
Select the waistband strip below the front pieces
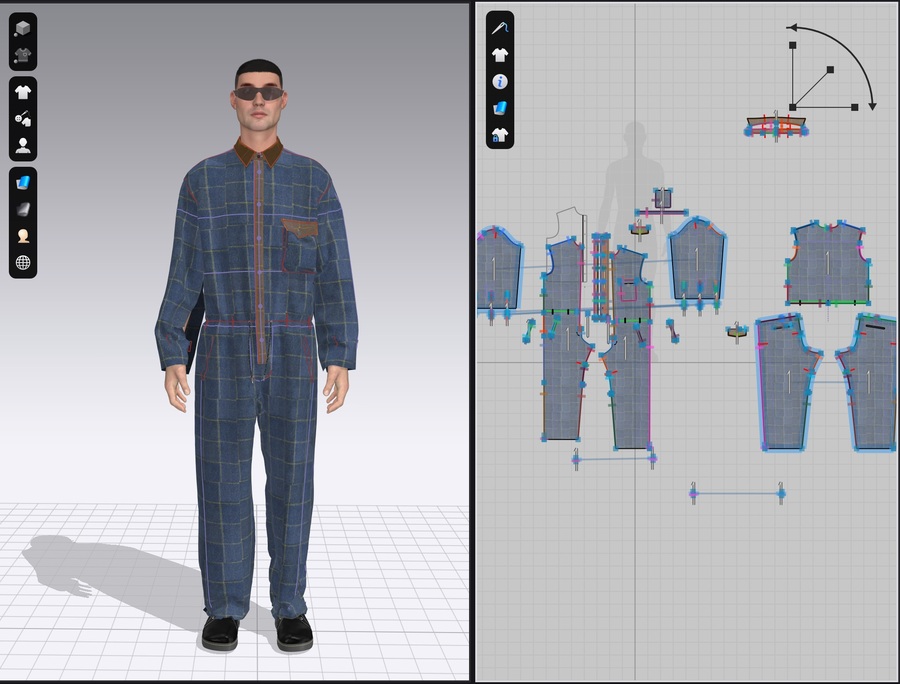614,459
